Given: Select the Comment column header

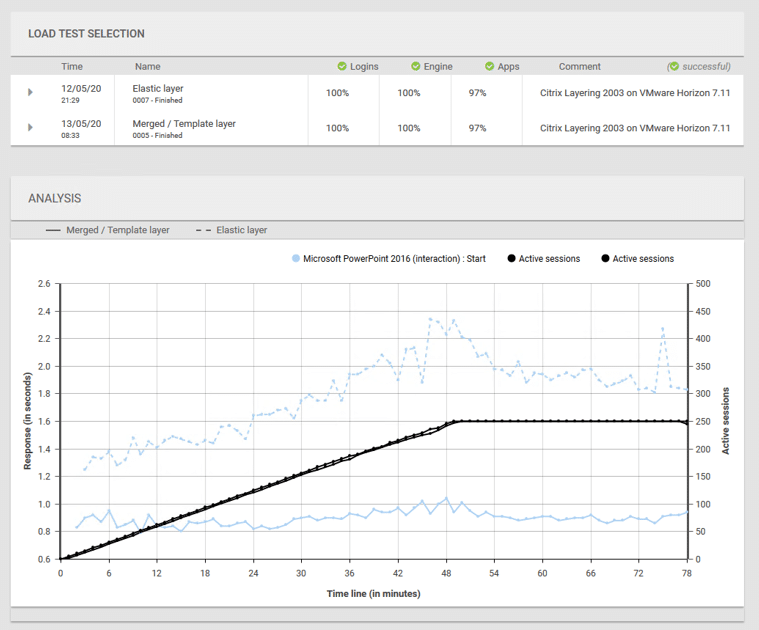Looking at the screenshot, I should [x=579, y=66].
